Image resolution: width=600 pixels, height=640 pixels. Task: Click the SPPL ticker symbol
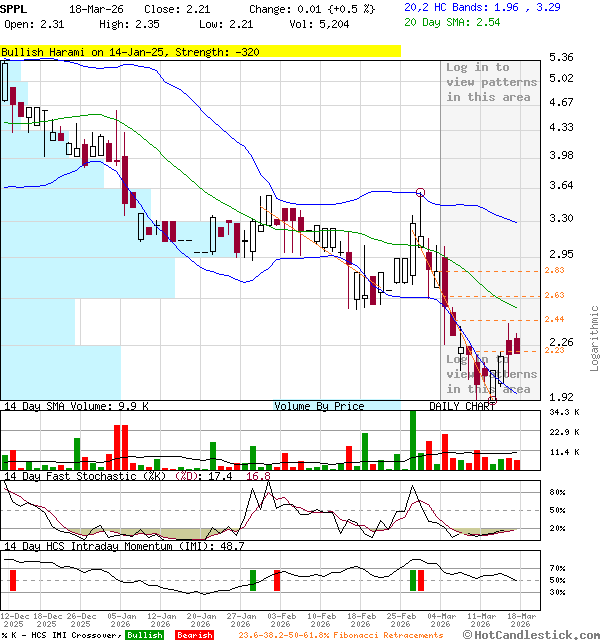pyautogui.click(x=15, y=7)
